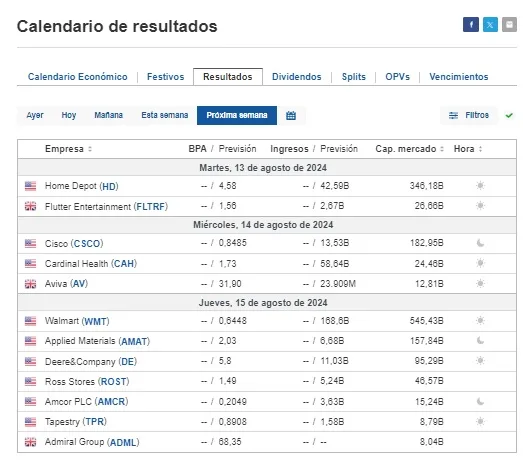Show results for Mañana

tap(108, 115)
